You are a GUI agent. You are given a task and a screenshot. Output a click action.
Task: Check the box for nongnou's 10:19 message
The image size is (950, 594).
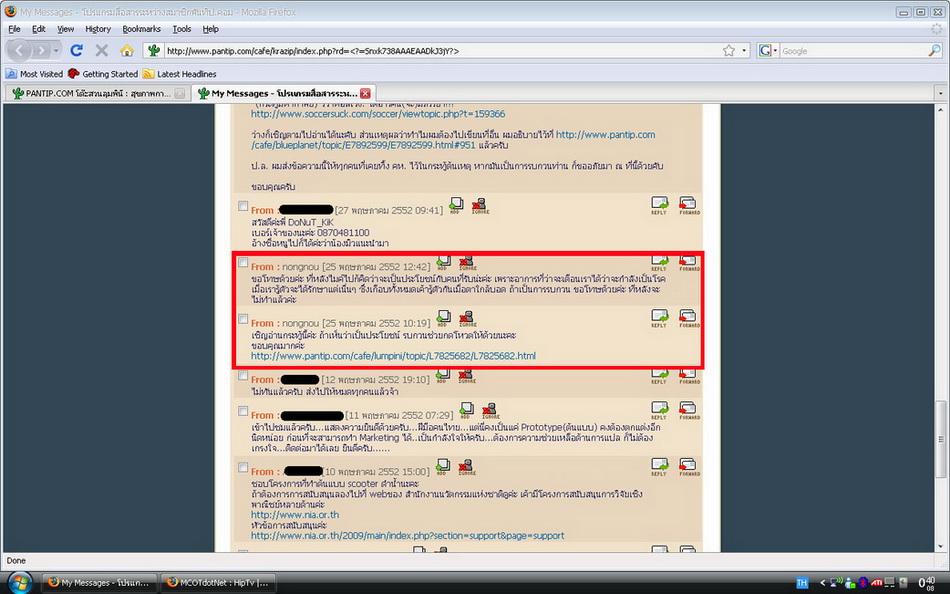tap(243, 319)
